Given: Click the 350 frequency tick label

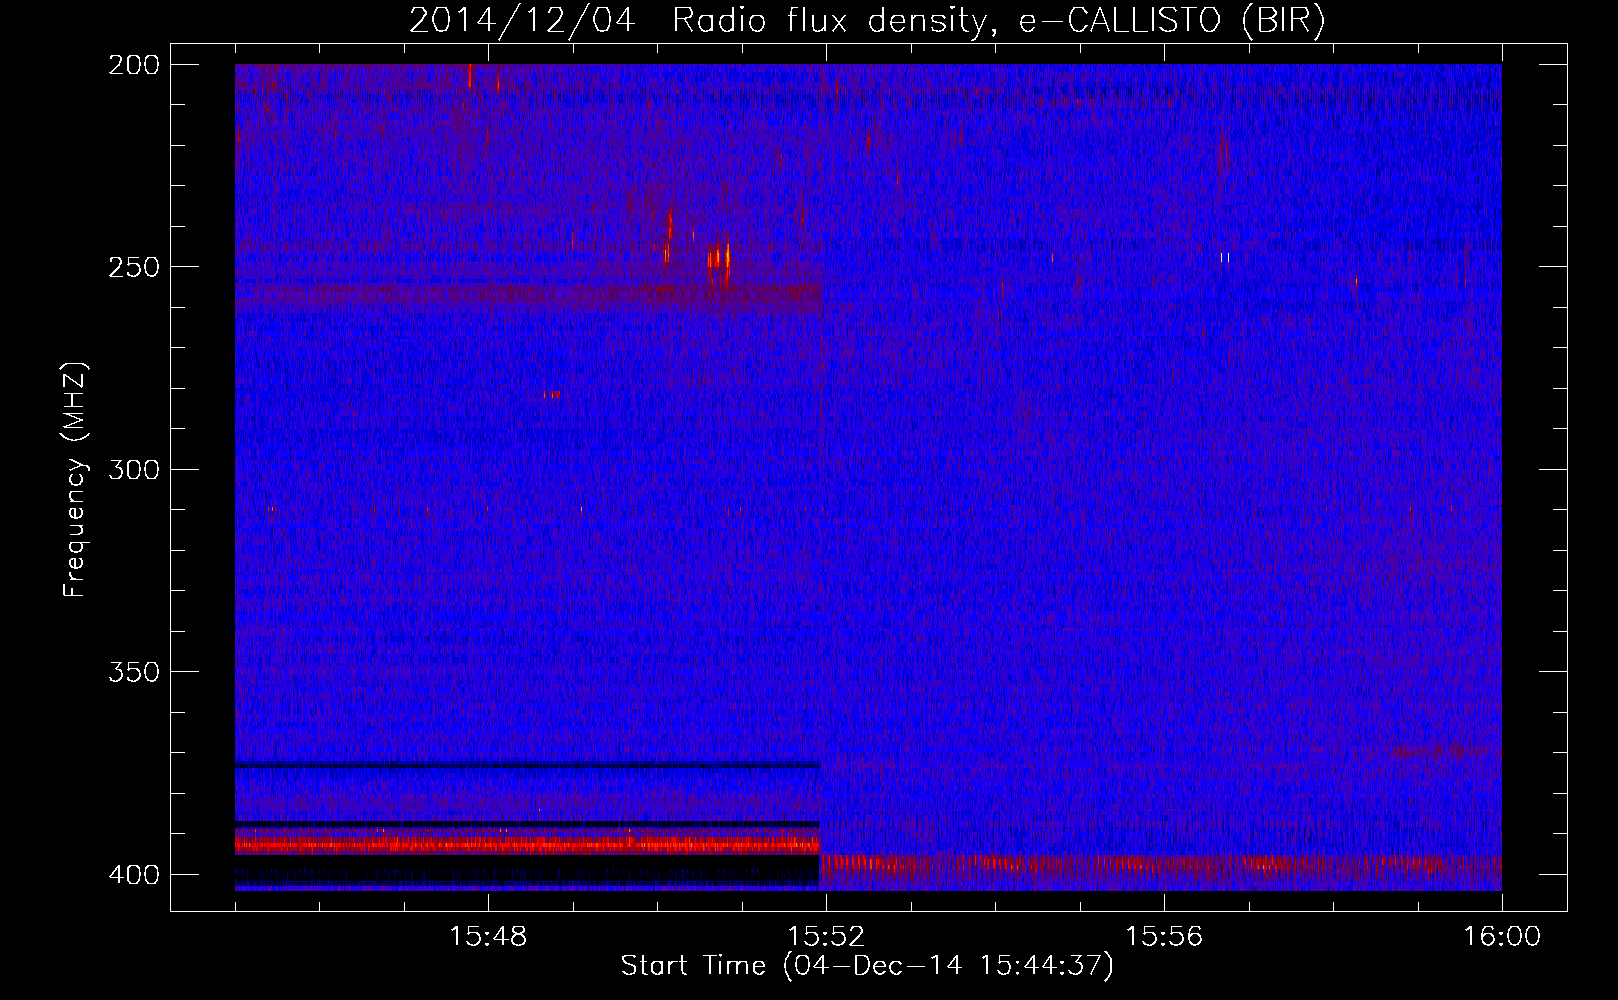Looking at the screenshot, I should (x=133, y=672).
